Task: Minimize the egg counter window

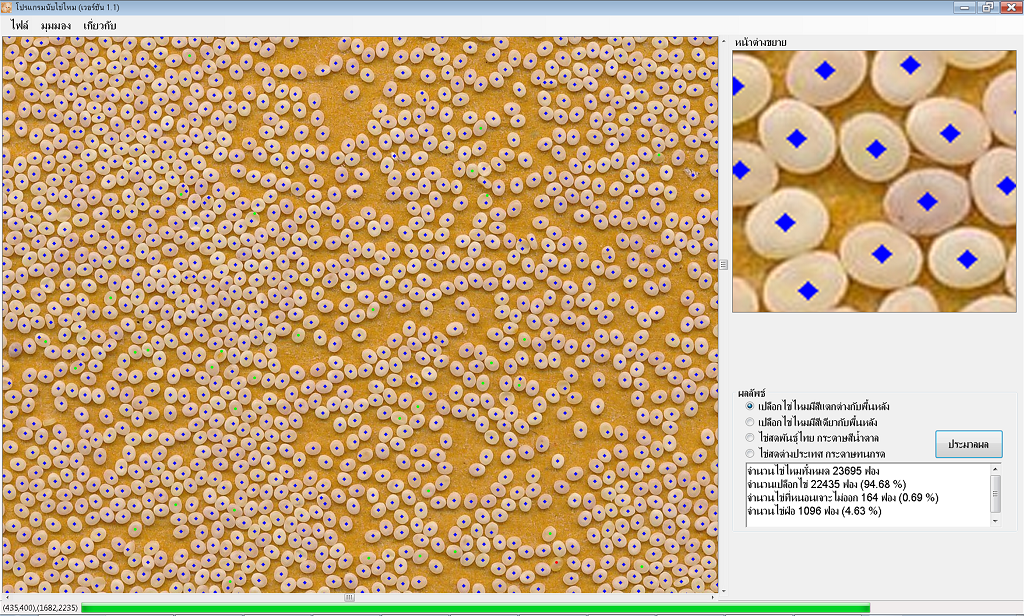Action: pos(965,7)
